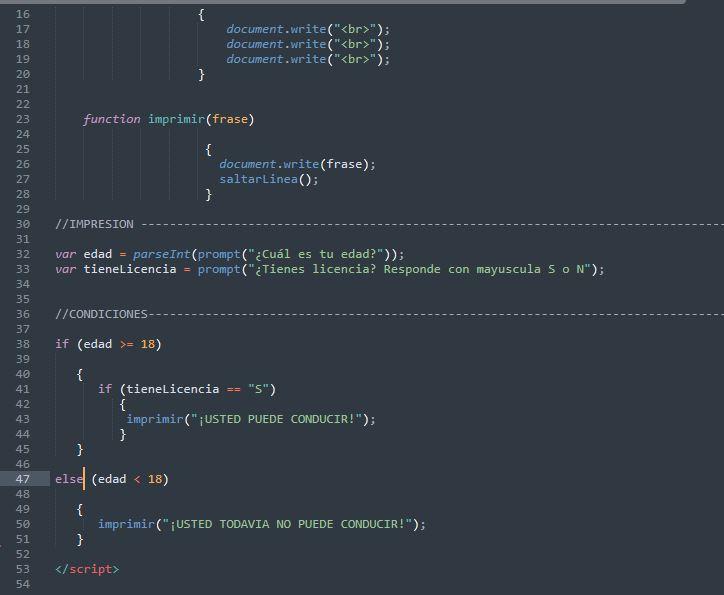Click the "function" keyword on line 23
Screen dimensions: 724x595
pos(112,119)
